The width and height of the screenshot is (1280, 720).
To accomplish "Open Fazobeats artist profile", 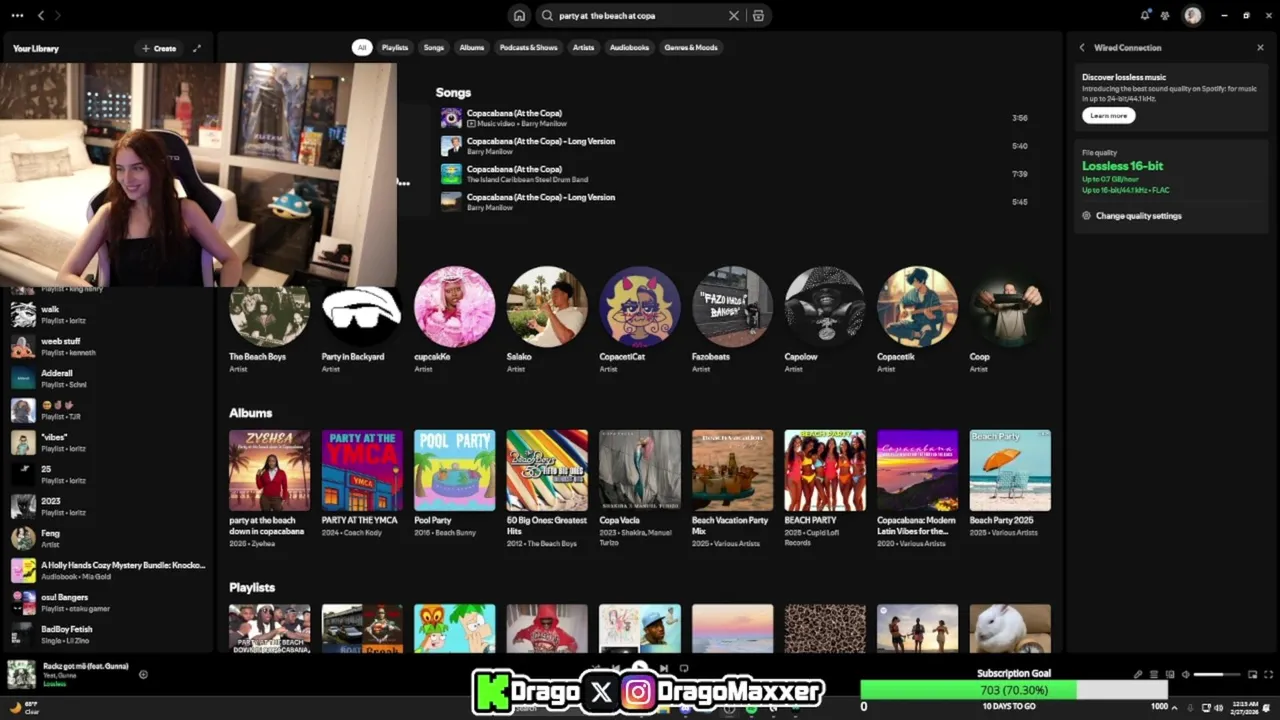I will click(x=732, y=320).
